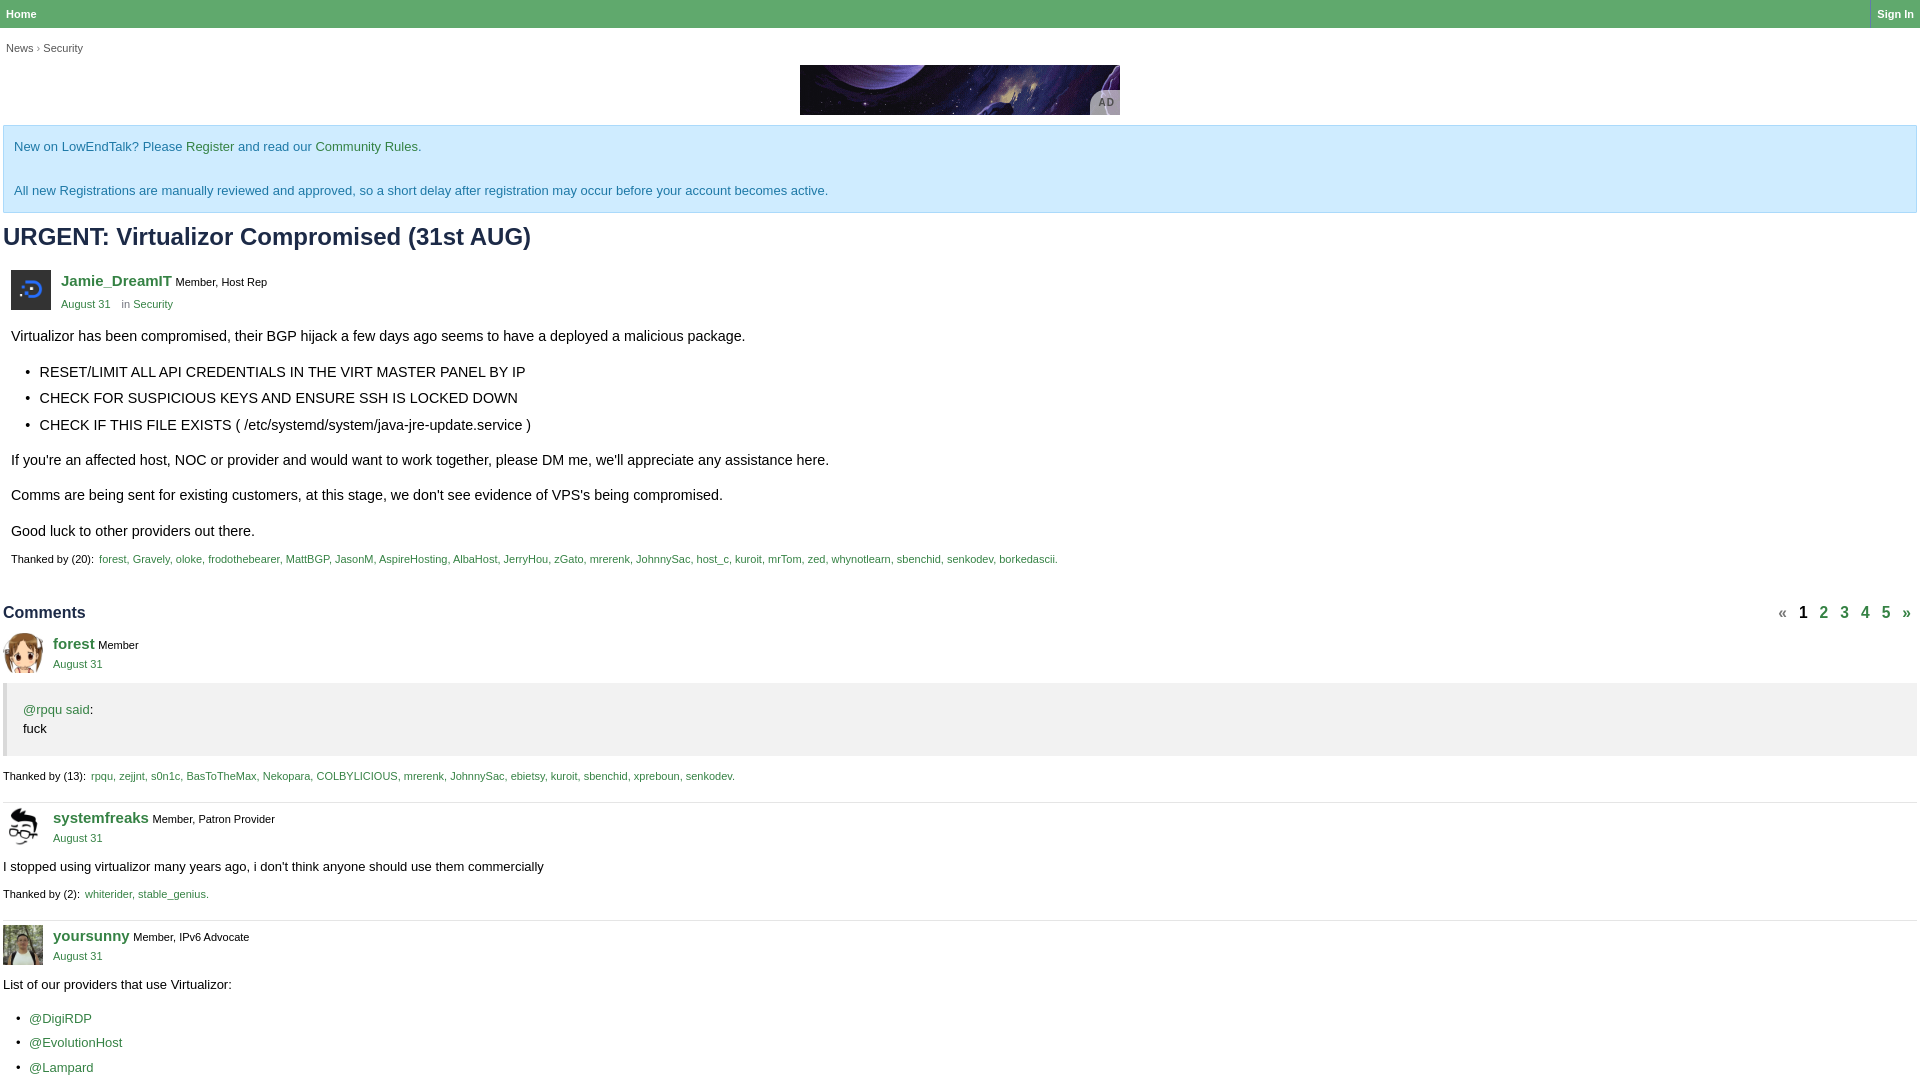This screenshot has height=1080, width=1920.
Task: Click the space banner advertisement
Action: [960, 90]
